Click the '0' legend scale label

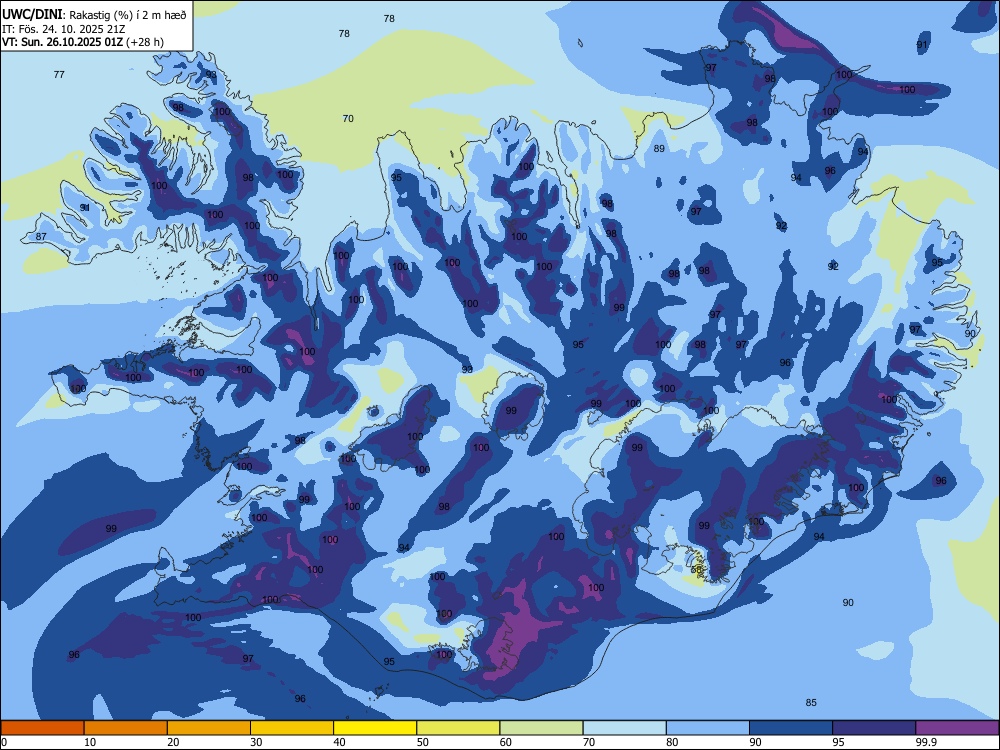(x=4, y=742)
